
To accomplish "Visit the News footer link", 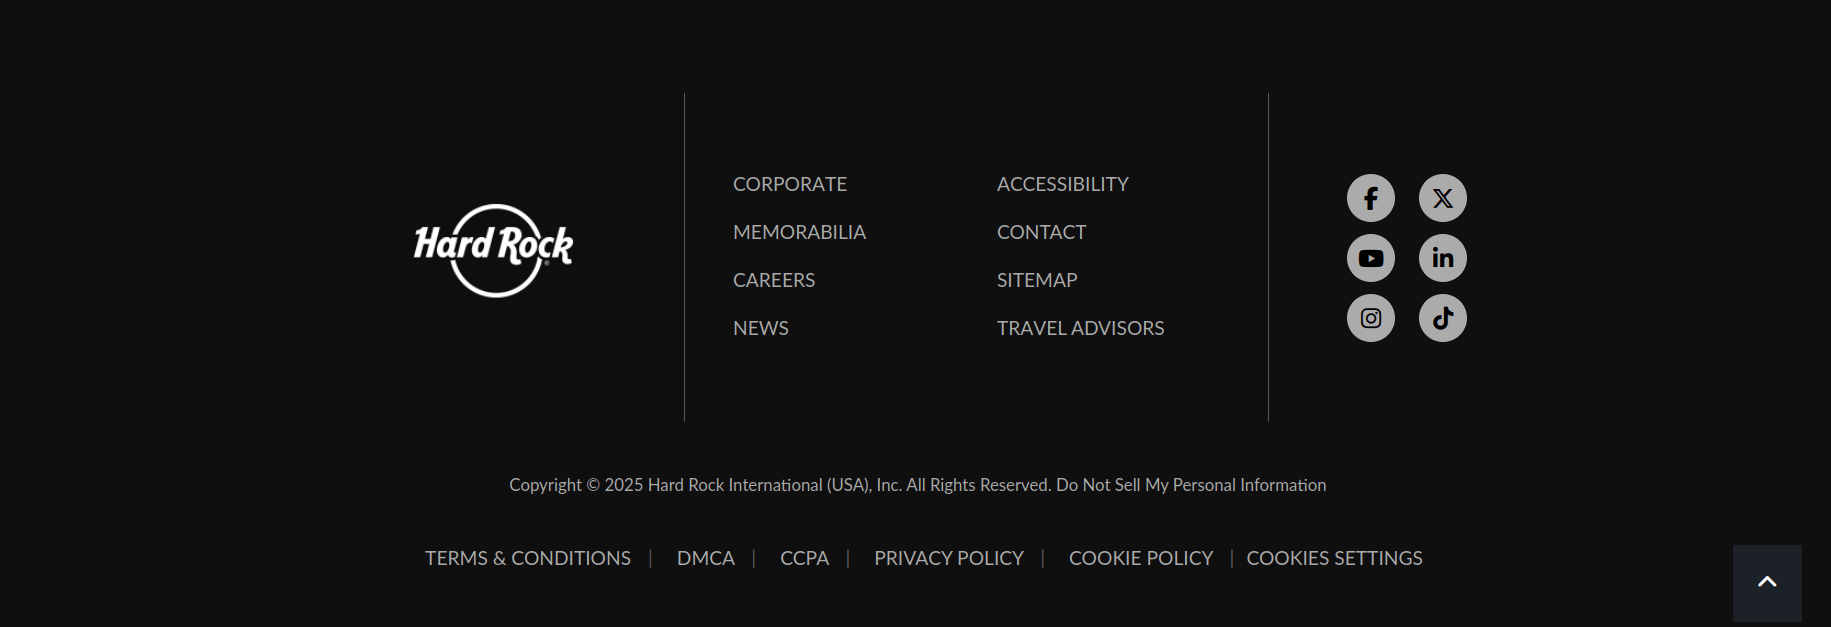I will [x=761, y=328].
